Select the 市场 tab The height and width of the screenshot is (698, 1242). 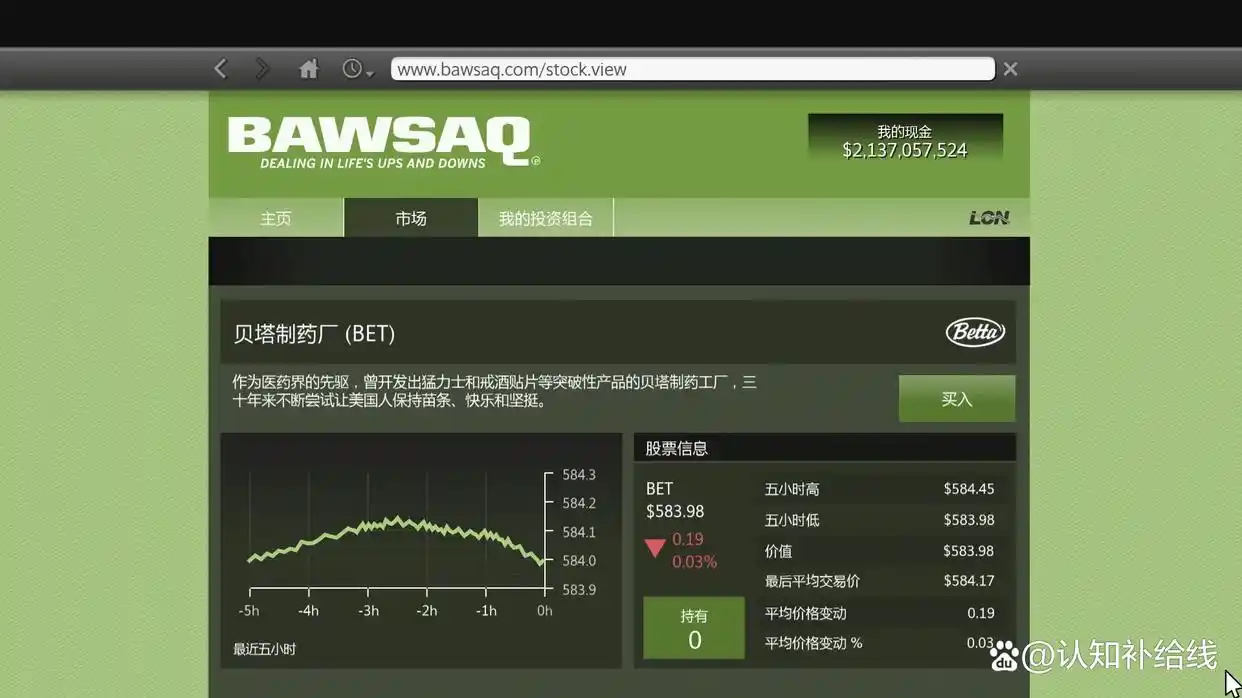pyautogui.click(x=410, y=216)
